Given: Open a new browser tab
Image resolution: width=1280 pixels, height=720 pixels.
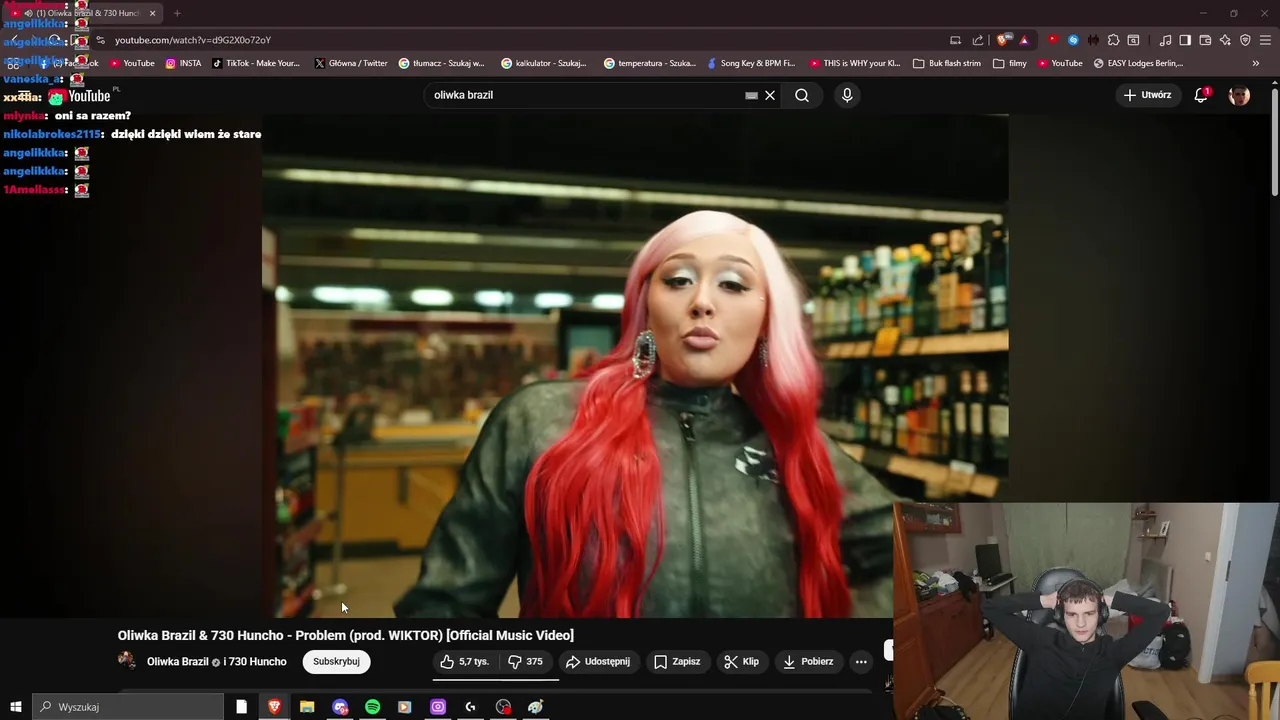Looking at the screenshot, I should click(177, 13).
